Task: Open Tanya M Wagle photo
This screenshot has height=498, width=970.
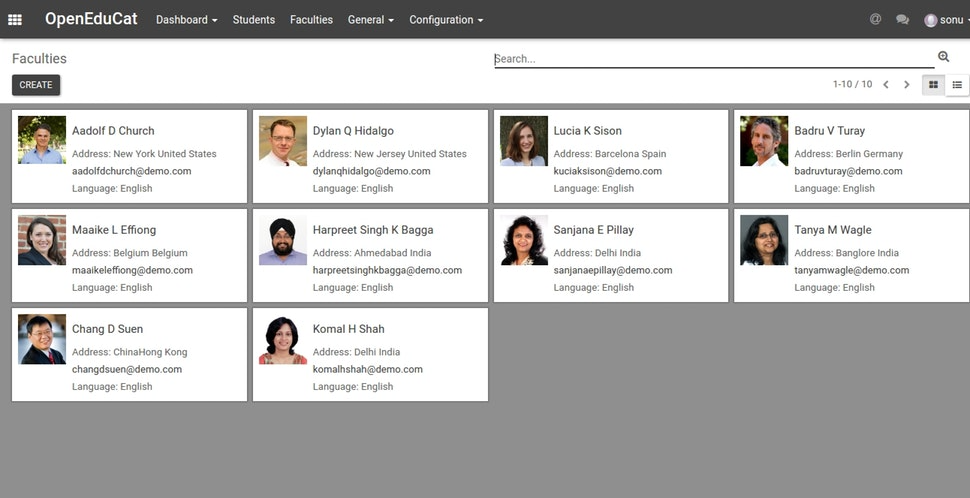Action: point(764,240)
